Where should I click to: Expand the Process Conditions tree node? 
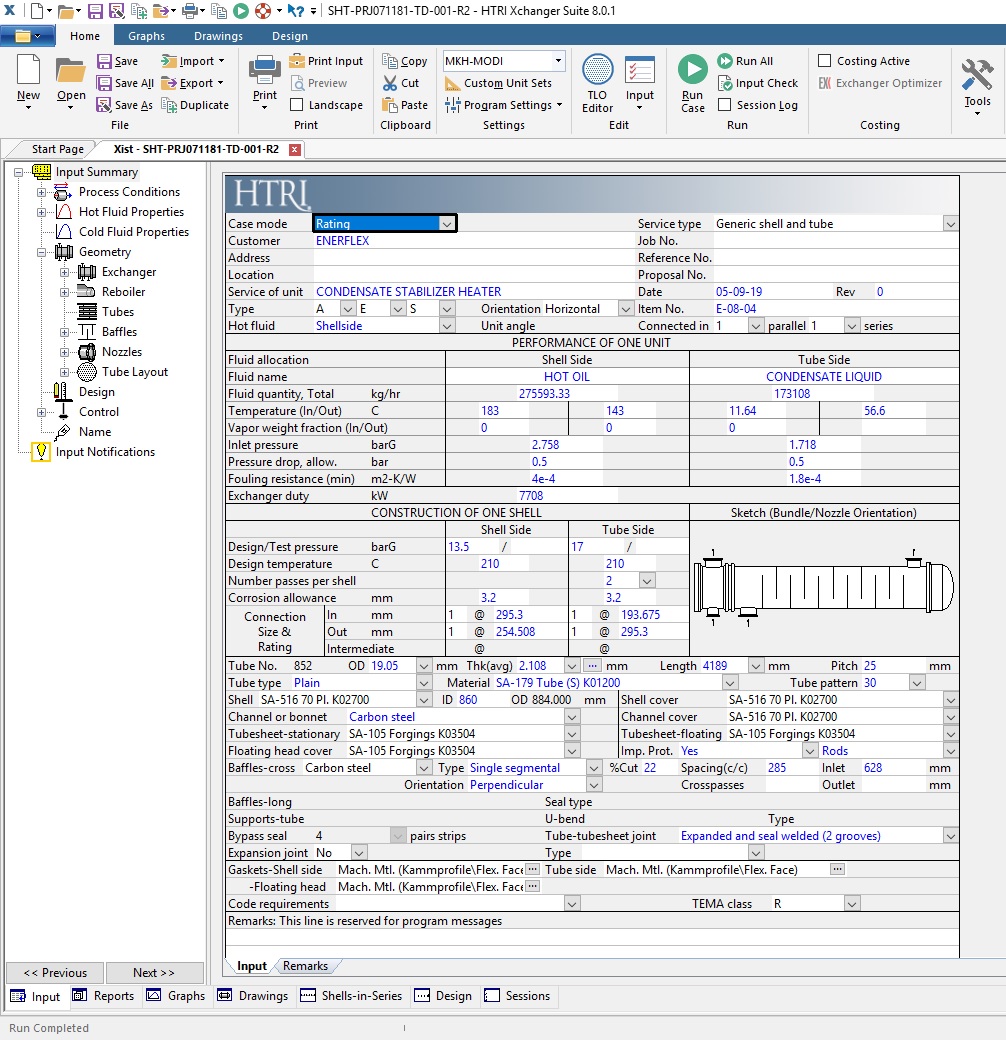click(41, 192)
